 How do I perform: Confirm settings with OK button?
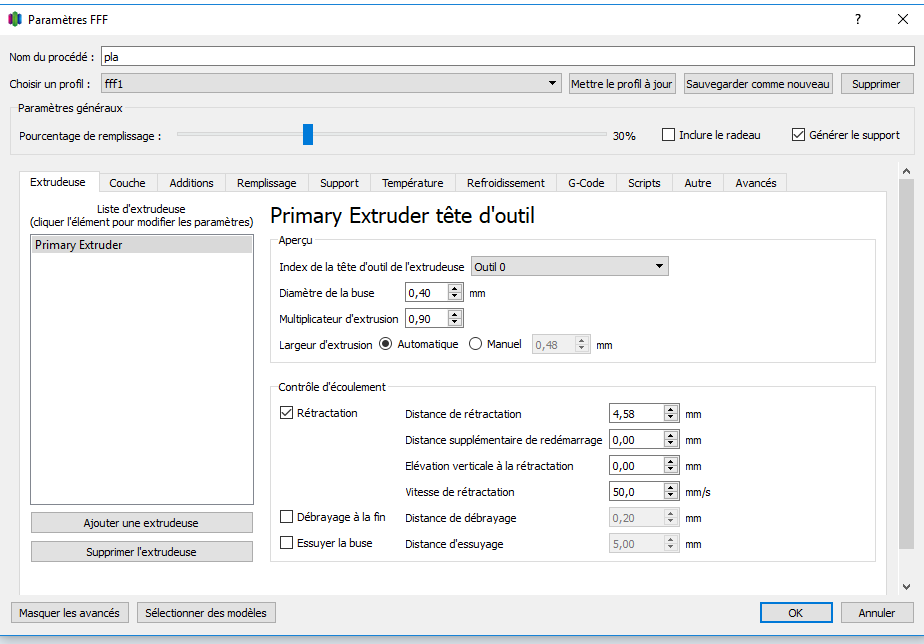coord(796,613)
